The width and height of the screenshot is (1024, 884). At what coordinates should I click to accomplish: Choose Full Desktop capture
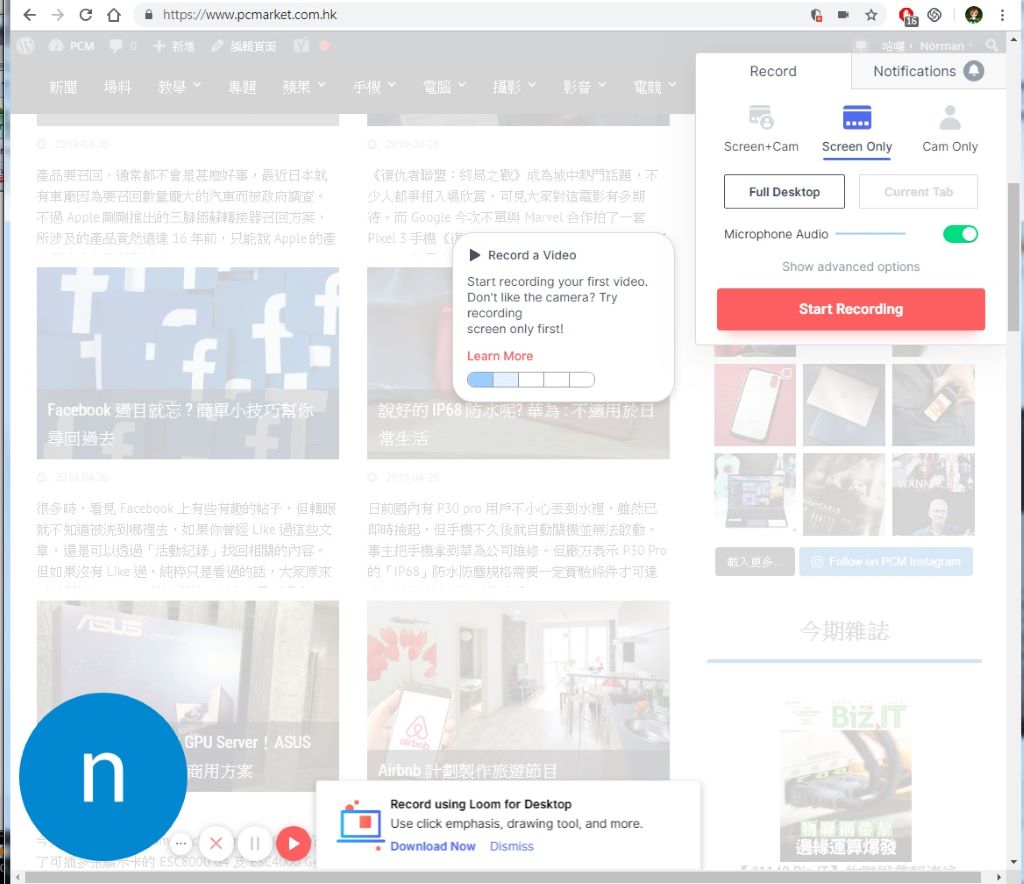pos(784,192)
